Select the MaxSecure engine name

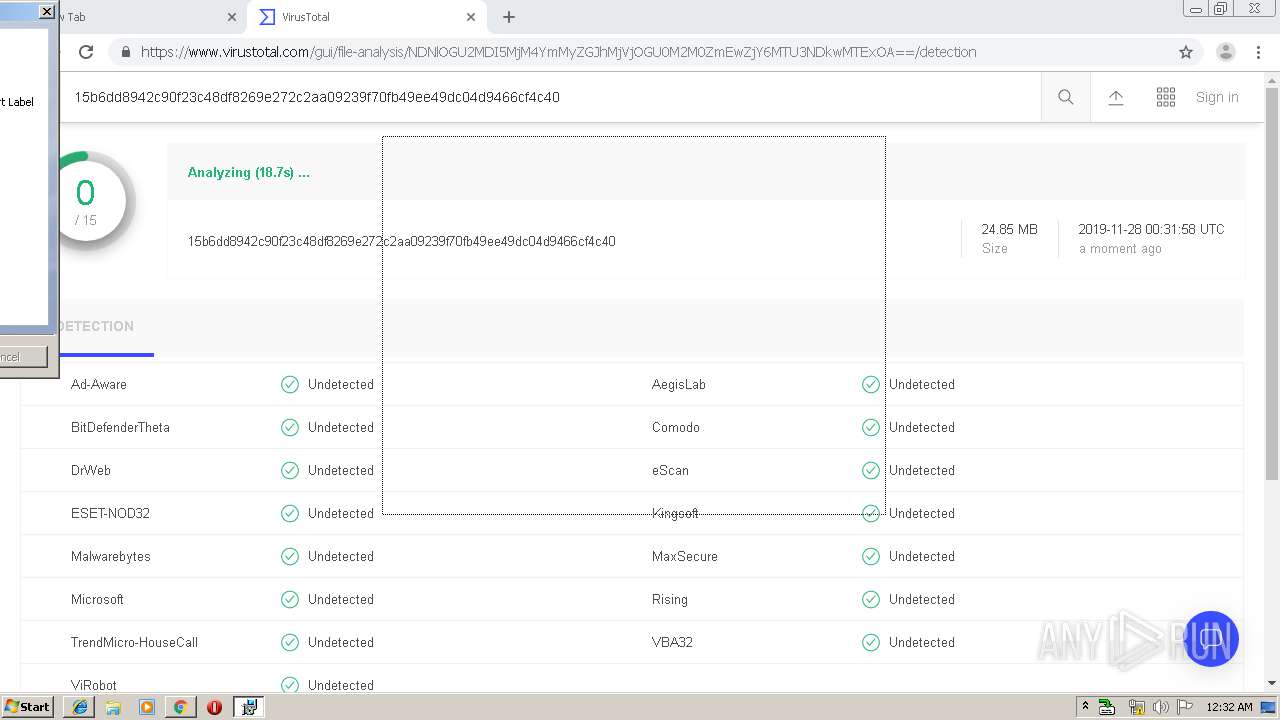pyautogui.click(x=685, y=556)
